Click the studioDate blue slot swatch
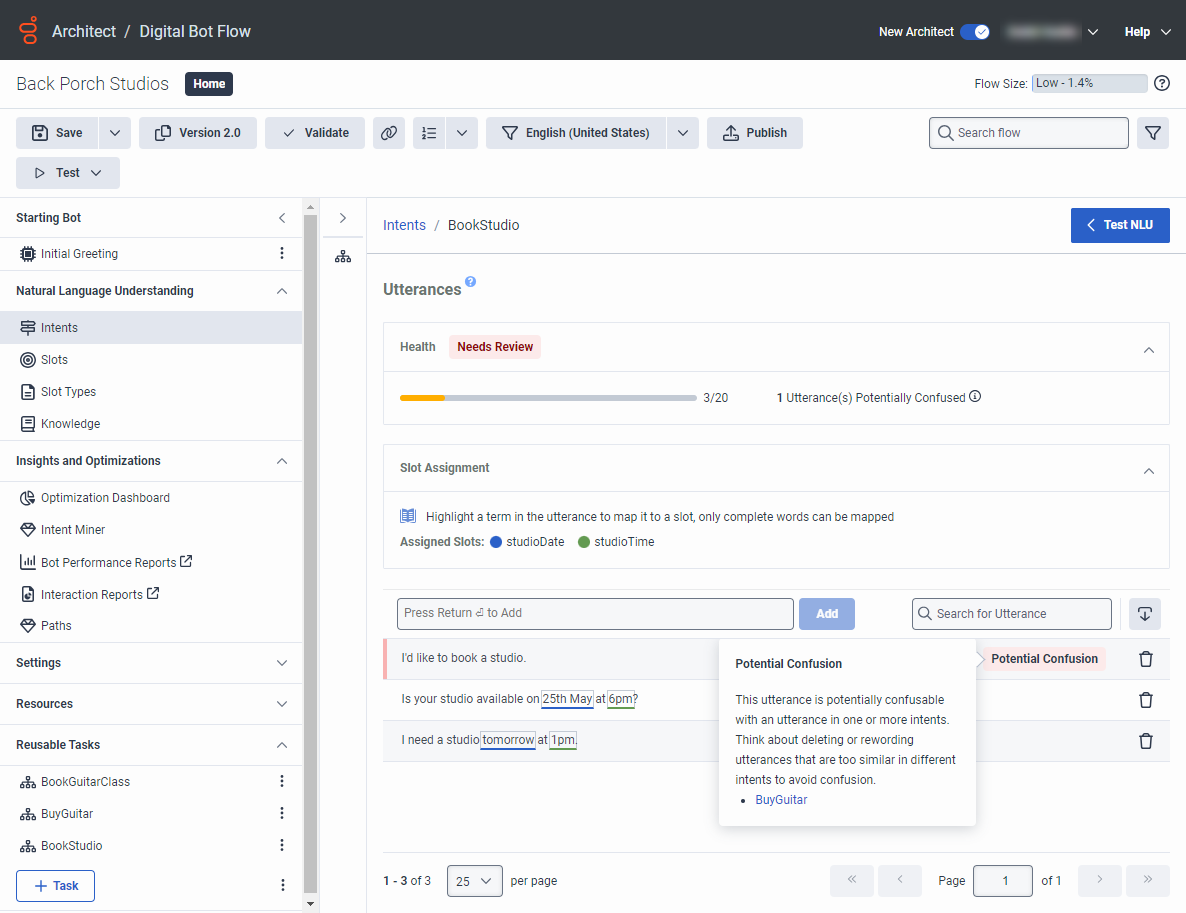 [496, 542]
